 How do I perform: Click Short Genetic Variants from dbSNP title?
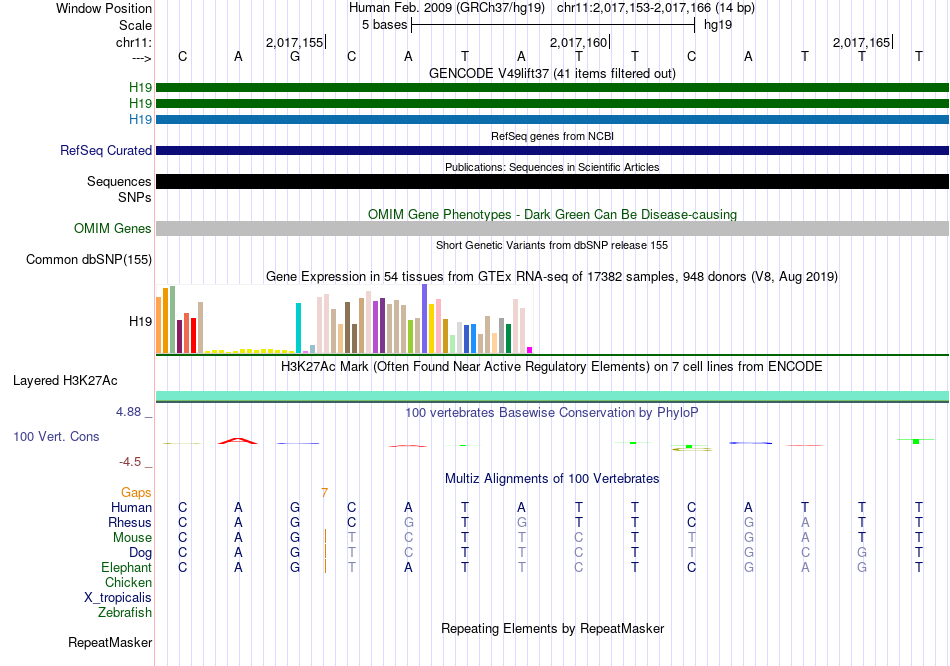tap(552, 245)
